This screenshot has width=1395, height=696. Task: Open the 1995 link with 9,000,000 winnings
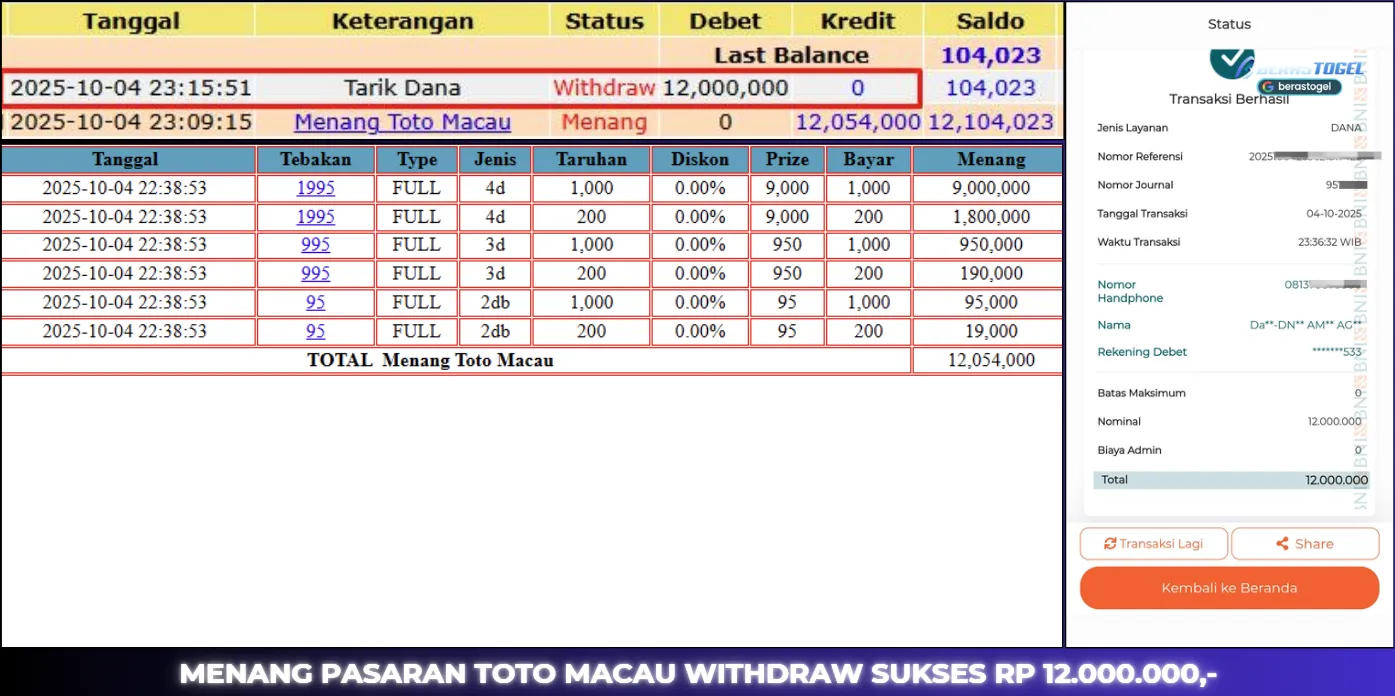[x=316, y=188]
